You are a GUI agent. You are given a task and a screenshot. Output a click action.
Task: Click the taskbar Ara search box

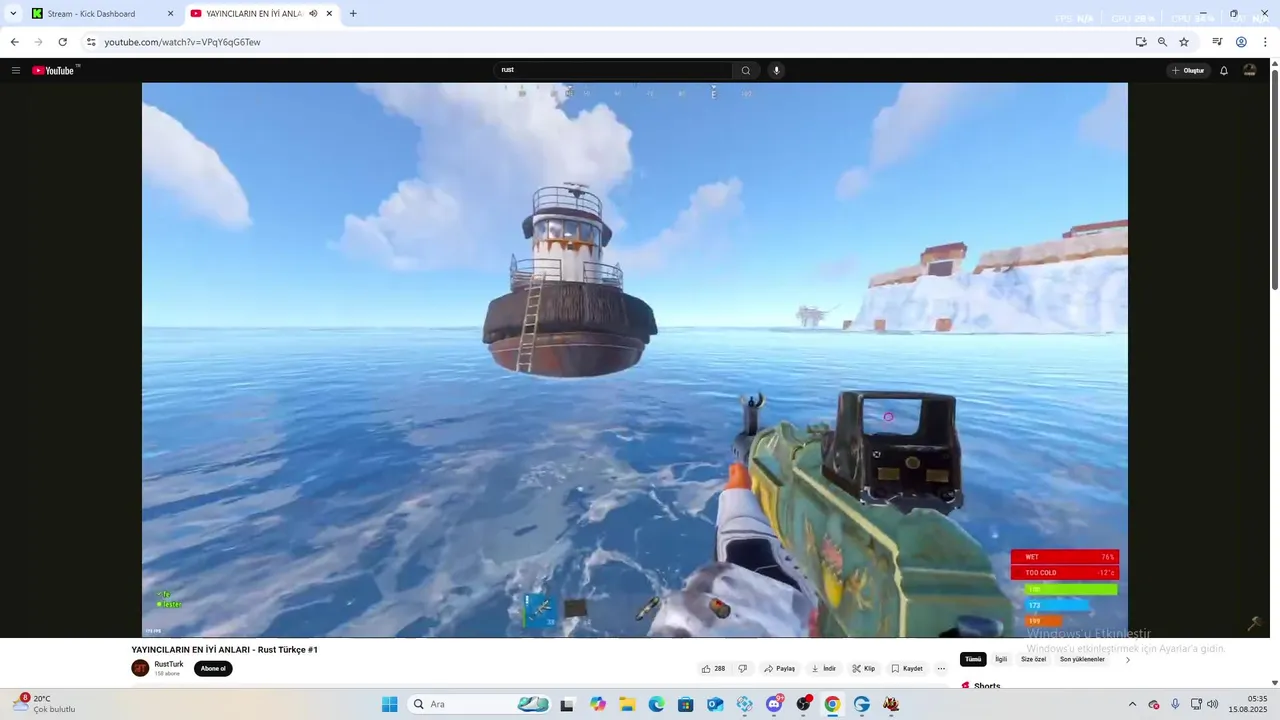[x=480, y=704]
